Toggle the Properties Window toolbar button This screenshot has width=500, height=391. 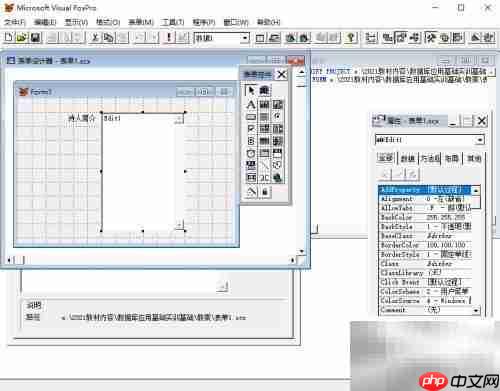(401, 38)
